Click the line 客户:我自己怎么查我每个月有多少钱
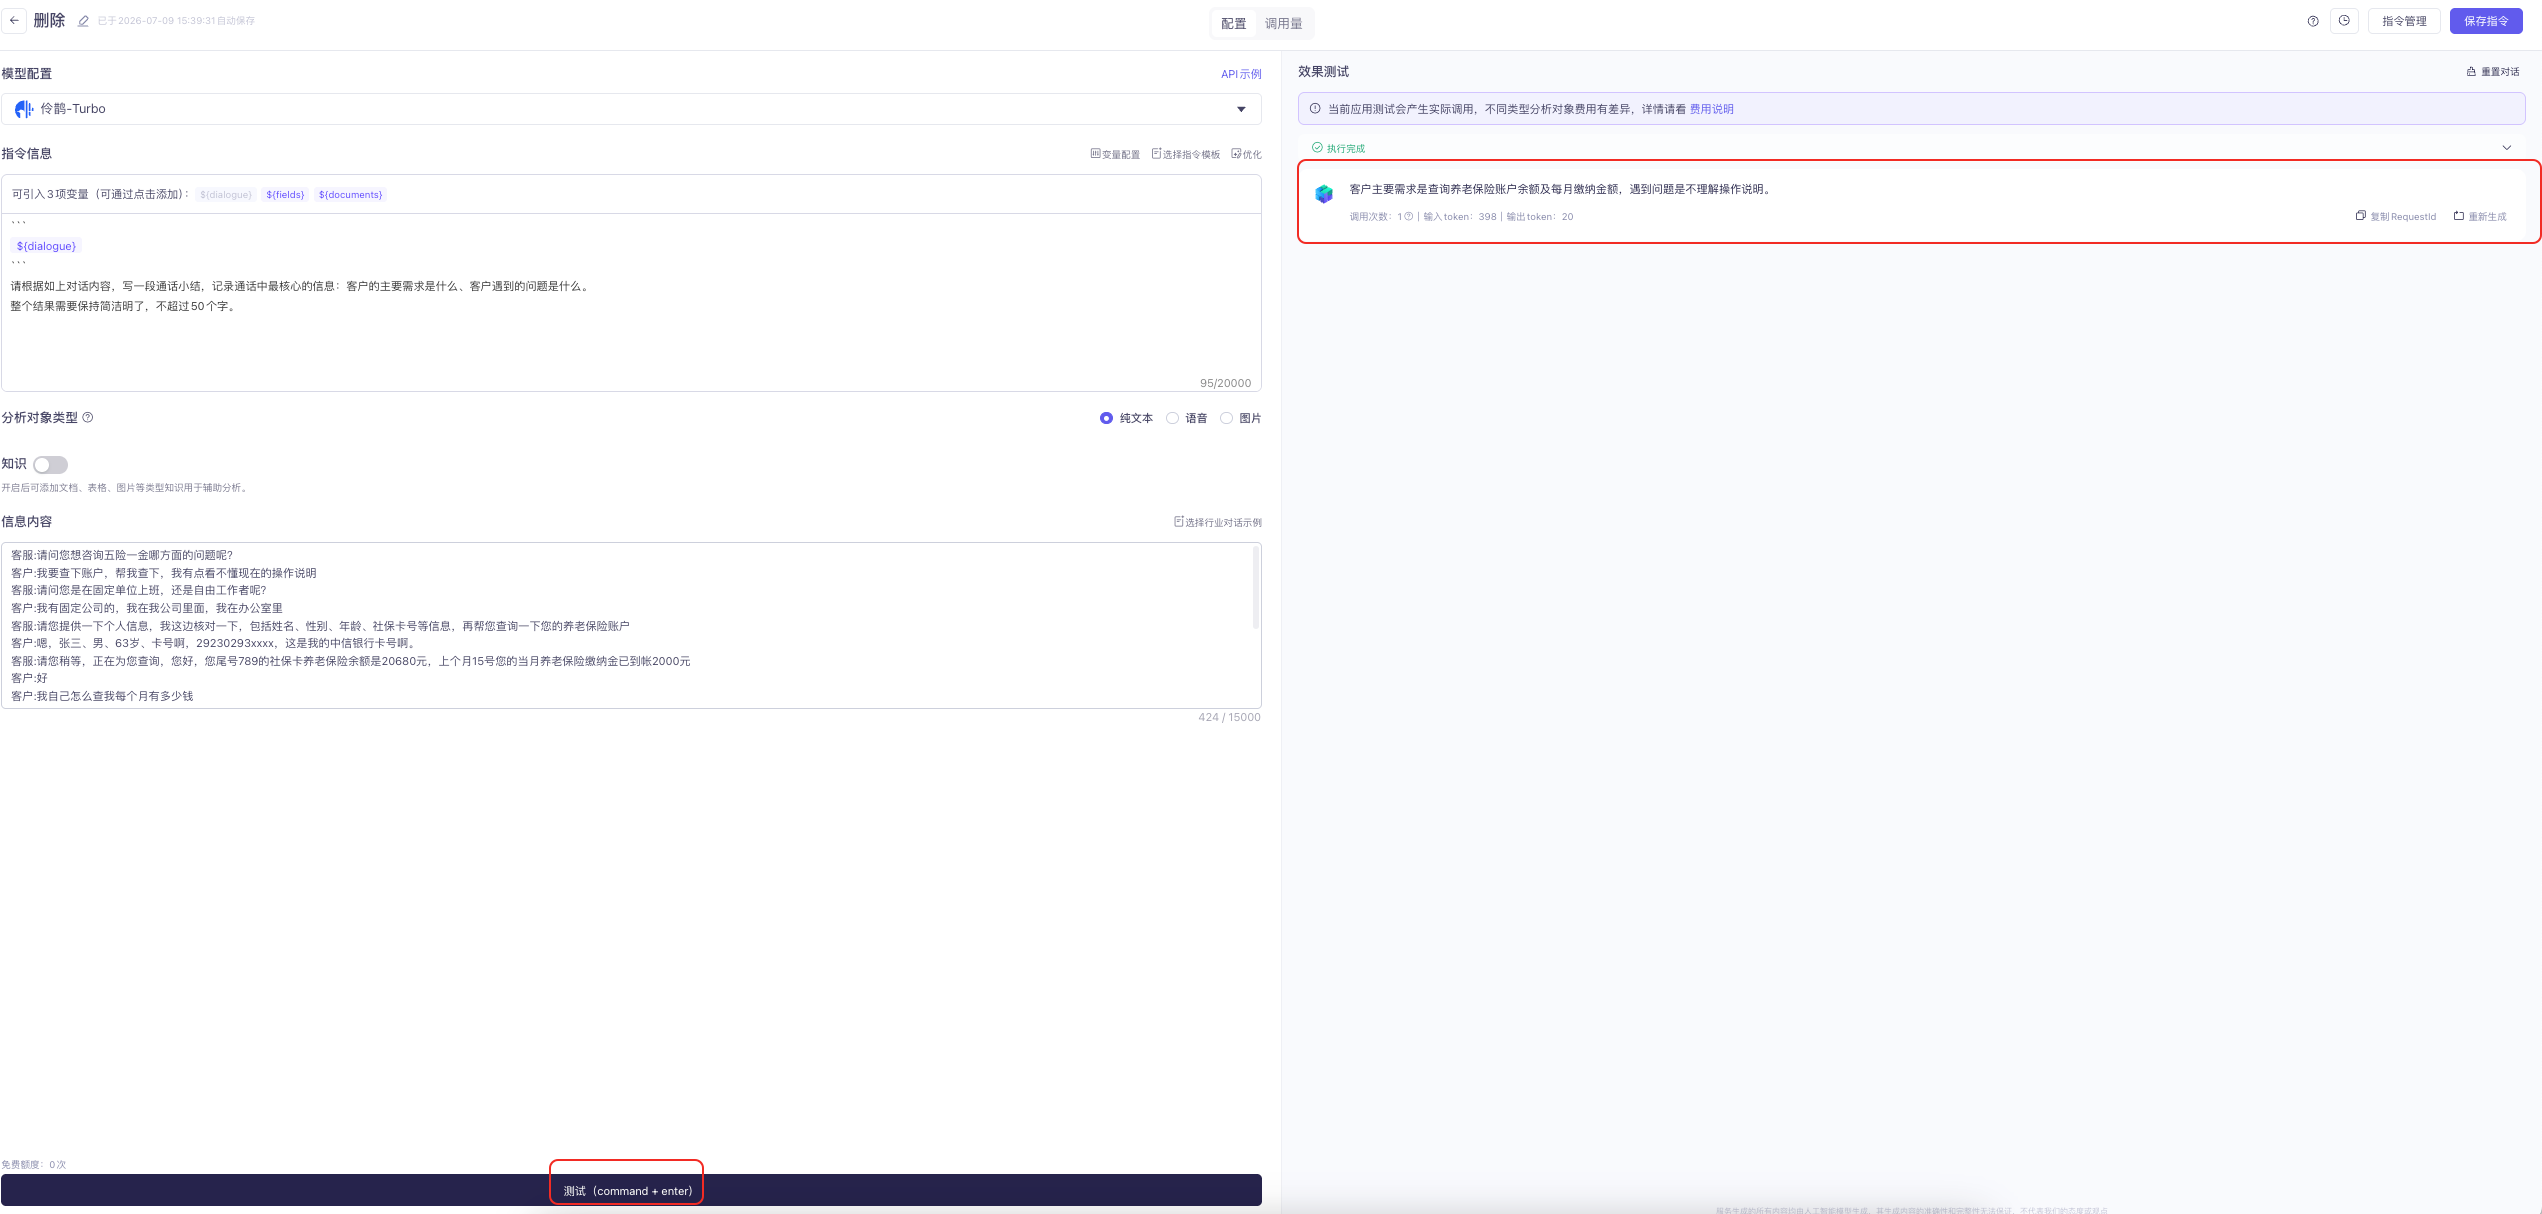 (x=102, y=696)
